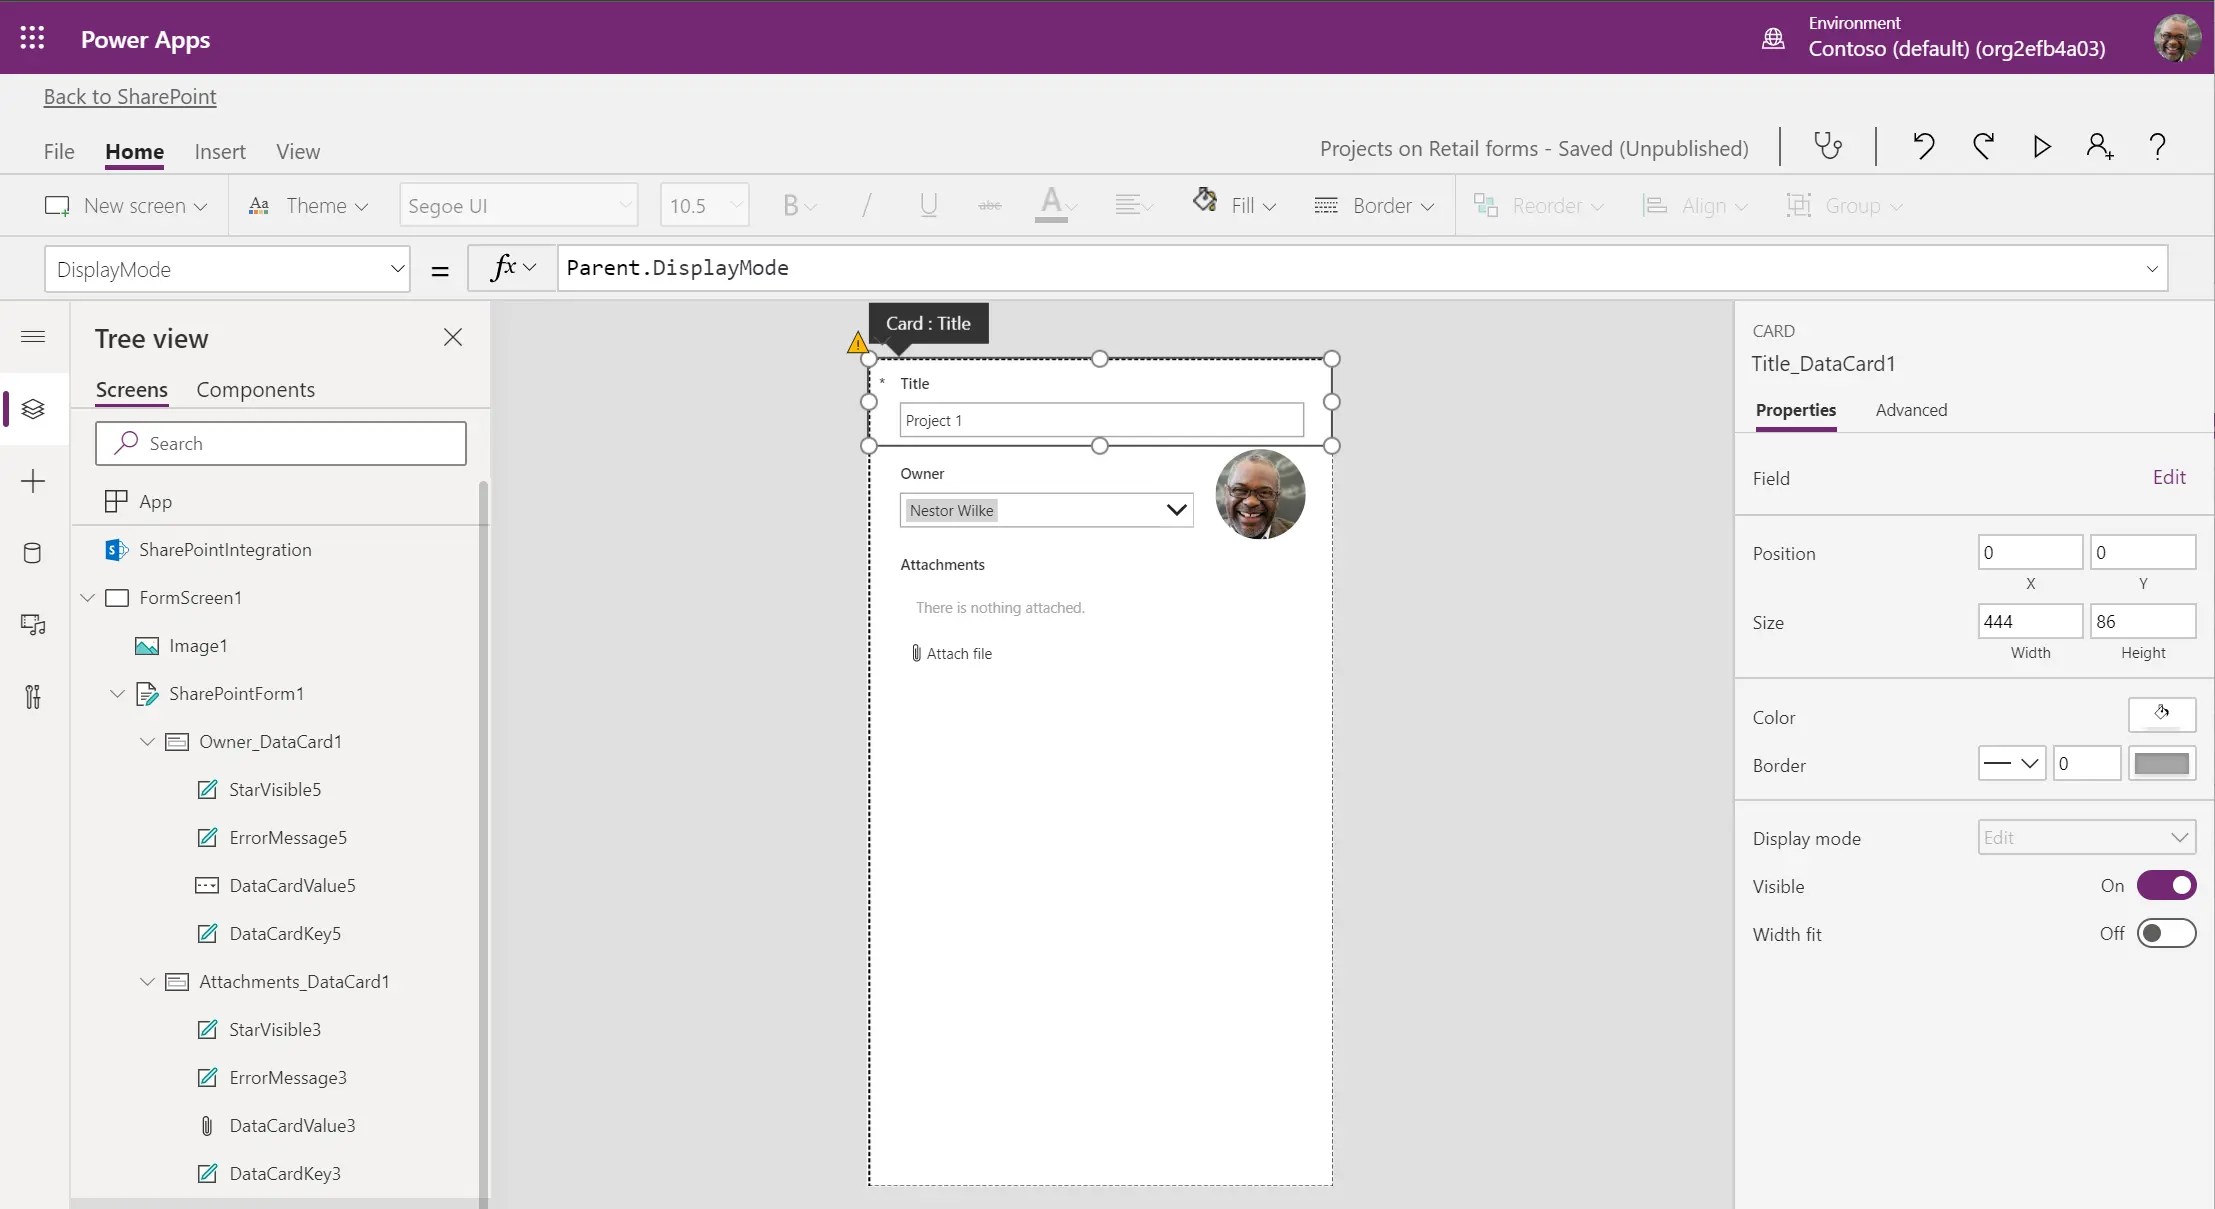Viewport: 2215px width, 1209px height.
Task: Switch to the Advanced tab
Action: (x=1911, y=410)
